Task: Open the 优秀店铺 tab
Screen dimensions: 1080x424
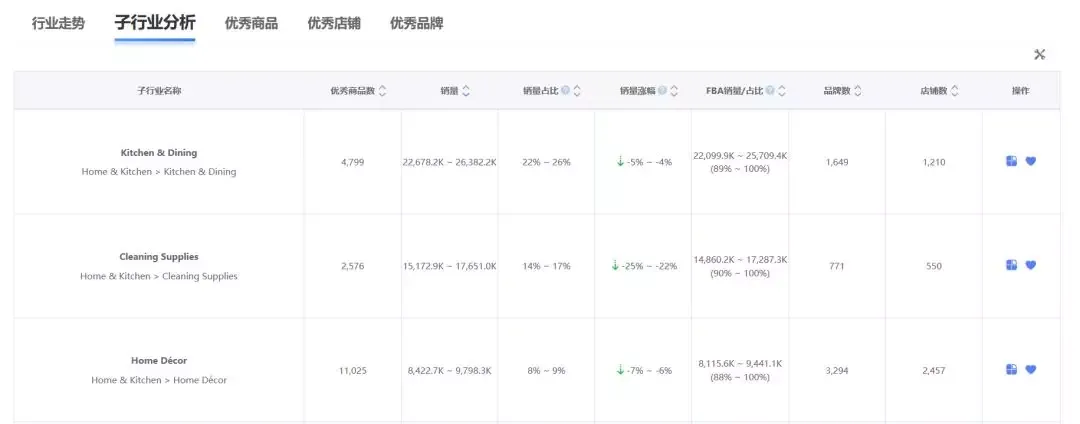Action: click(x=334, y=23)
